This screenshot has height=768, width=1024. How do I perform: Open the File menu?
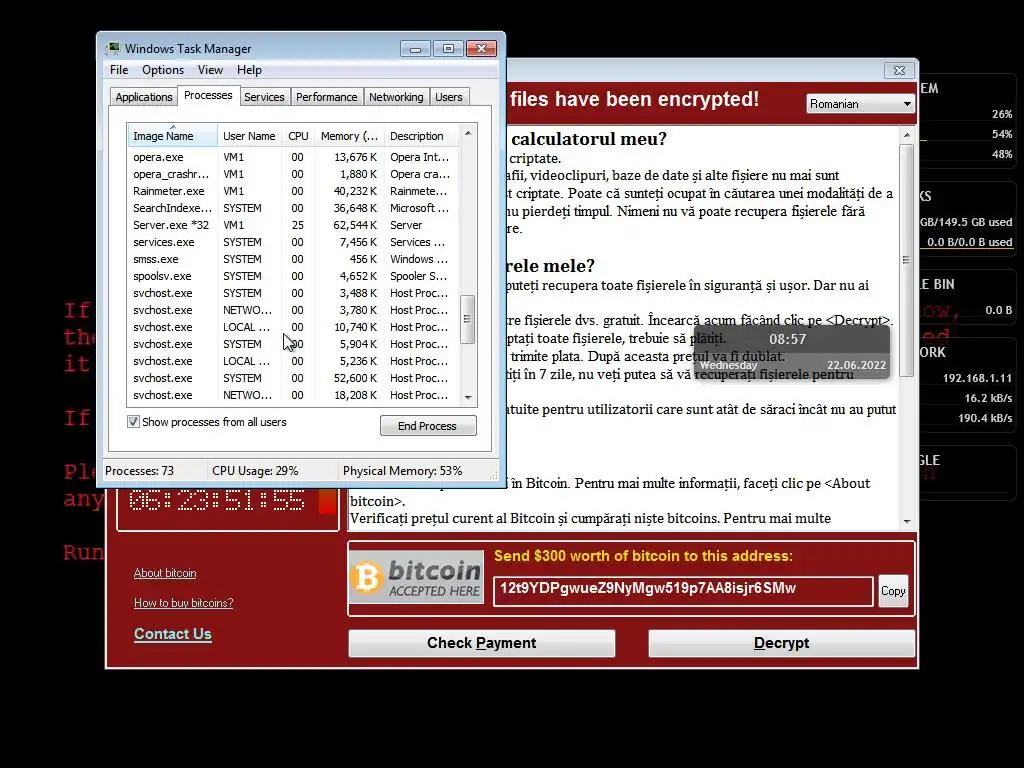[x=119, y=70]
